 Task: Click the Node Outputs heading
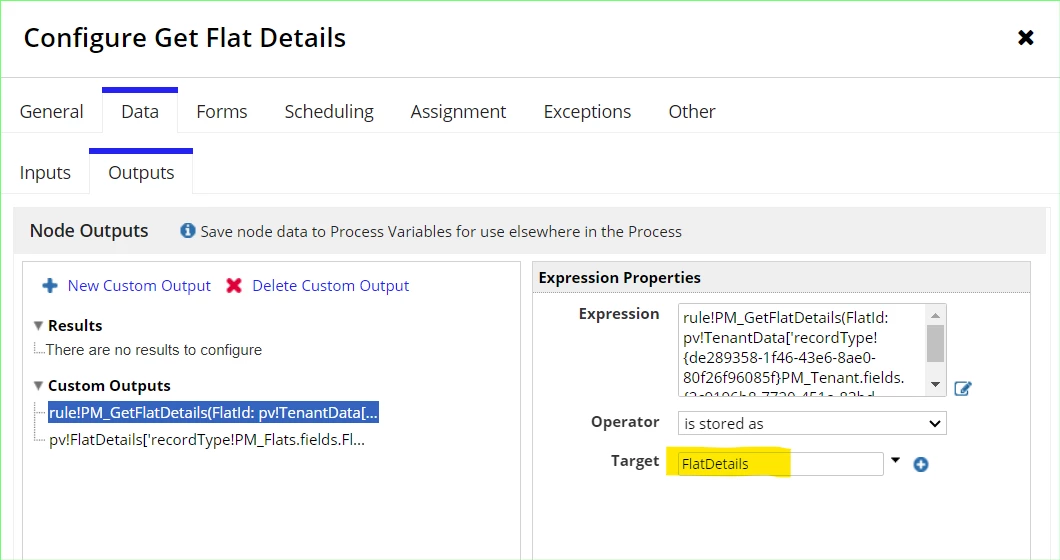pyautogui.click(x=89, y=231)
